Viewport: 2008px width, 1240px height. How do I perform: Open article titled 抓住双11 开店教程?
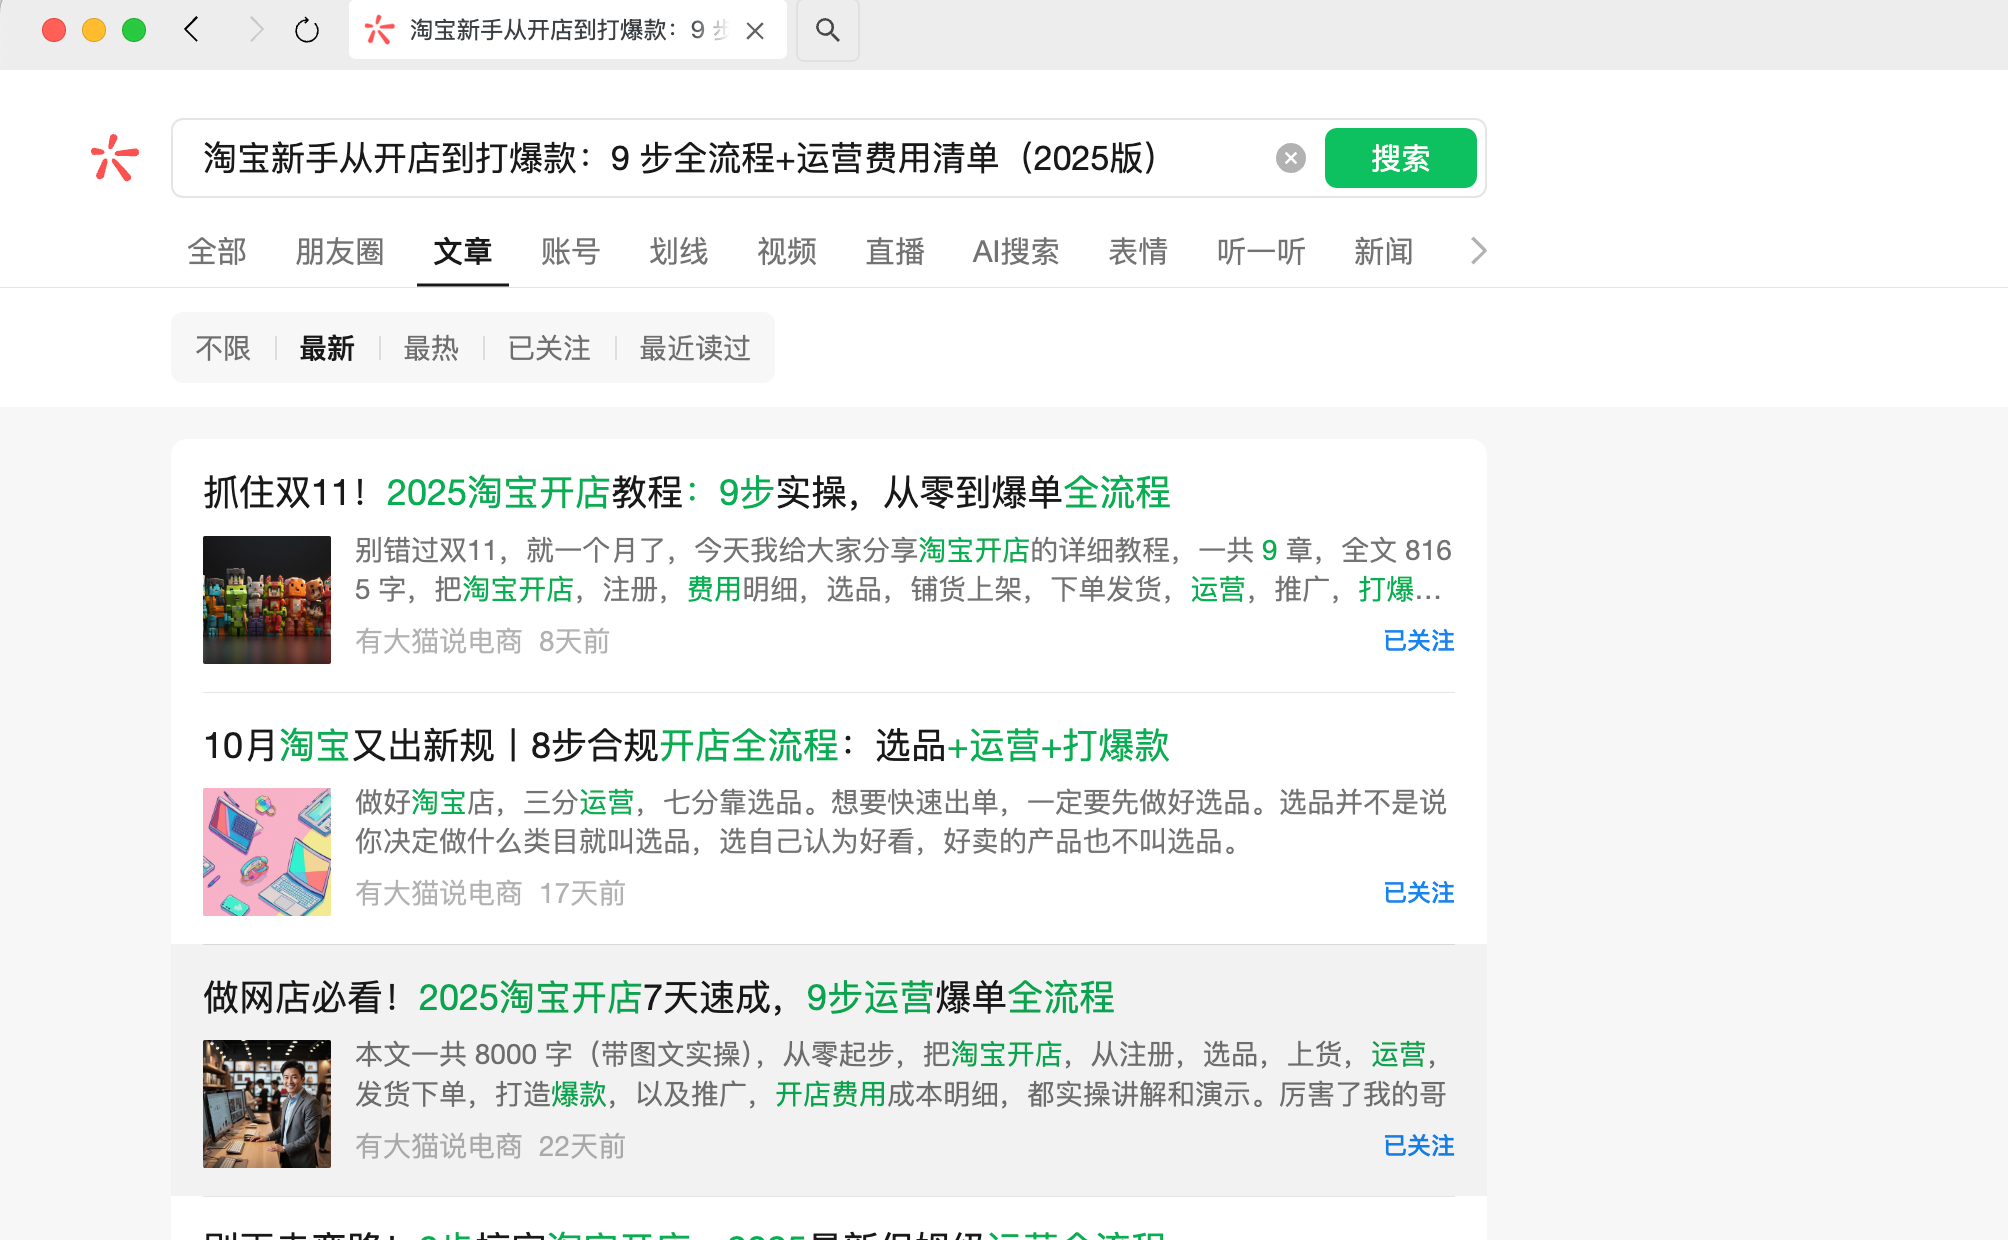click(x=686, y=493)
